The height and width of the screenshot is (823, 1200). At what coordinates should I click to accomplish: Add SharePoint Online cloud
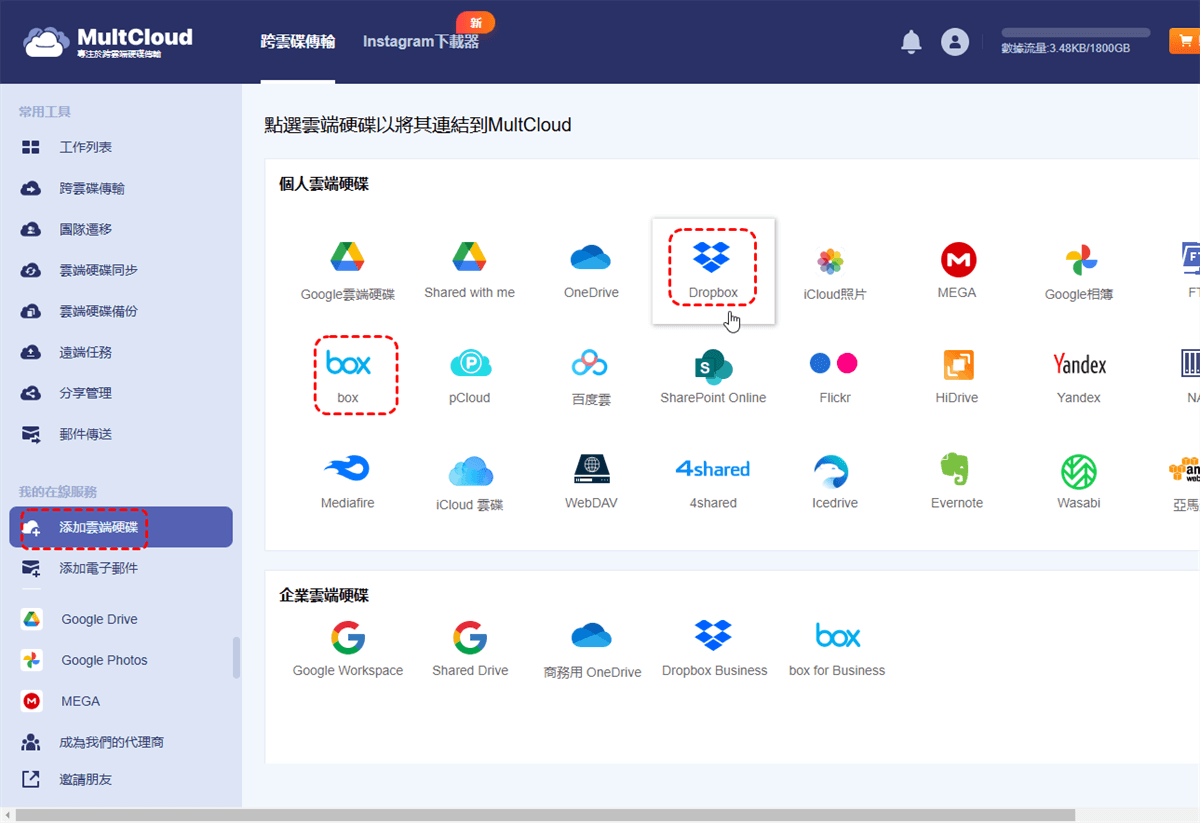point(713,376)
